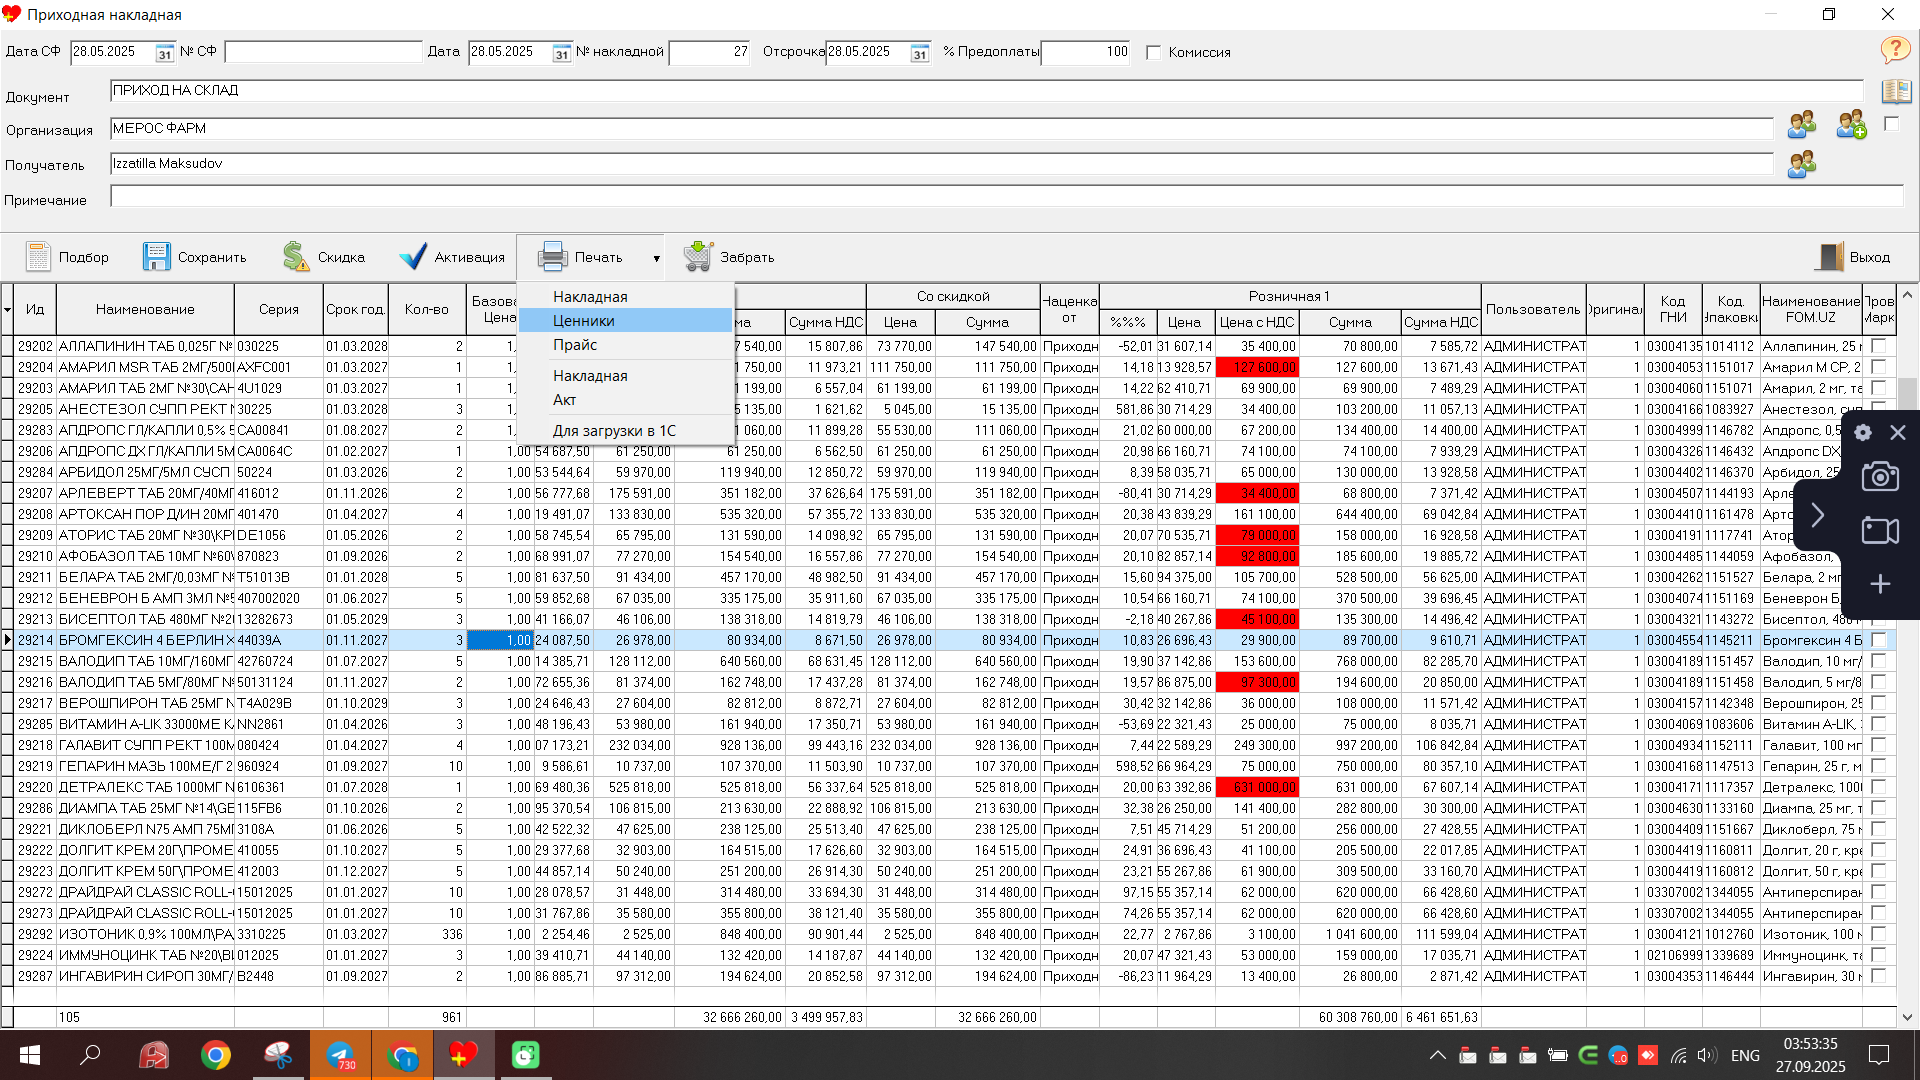Click the Активация checkmark icon
1920x1080 pixels.
pyautogui.click(x=413, y=257)
